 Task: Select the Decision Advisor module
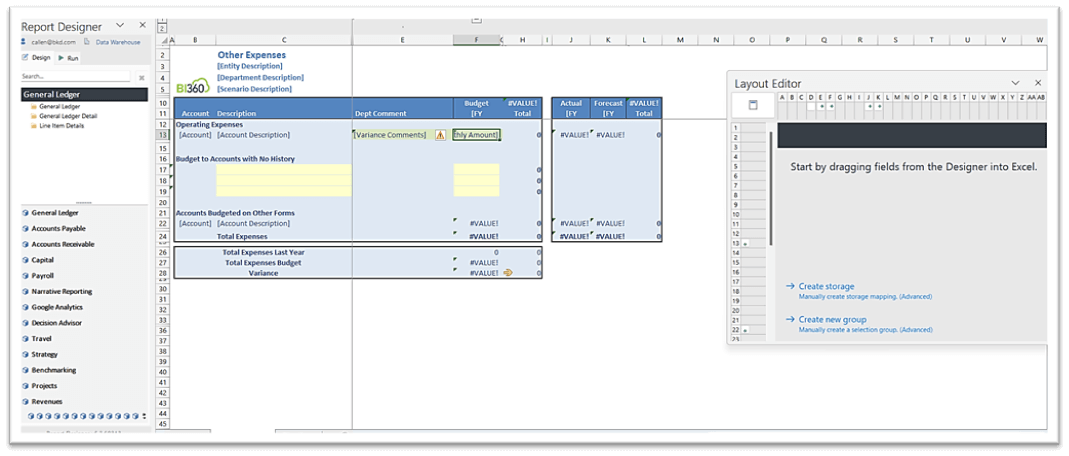tap(56, 323)
